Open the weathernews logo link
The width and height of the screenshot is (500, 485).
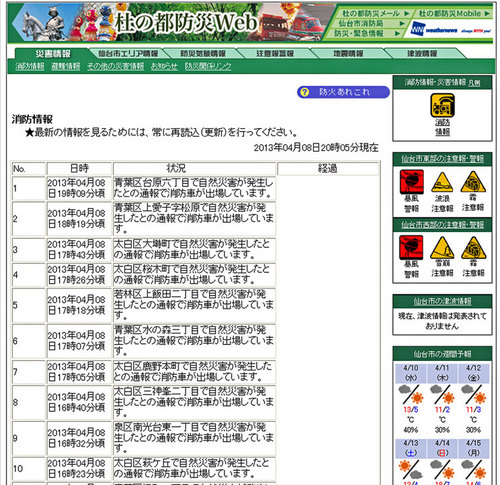tap(451, 30)
